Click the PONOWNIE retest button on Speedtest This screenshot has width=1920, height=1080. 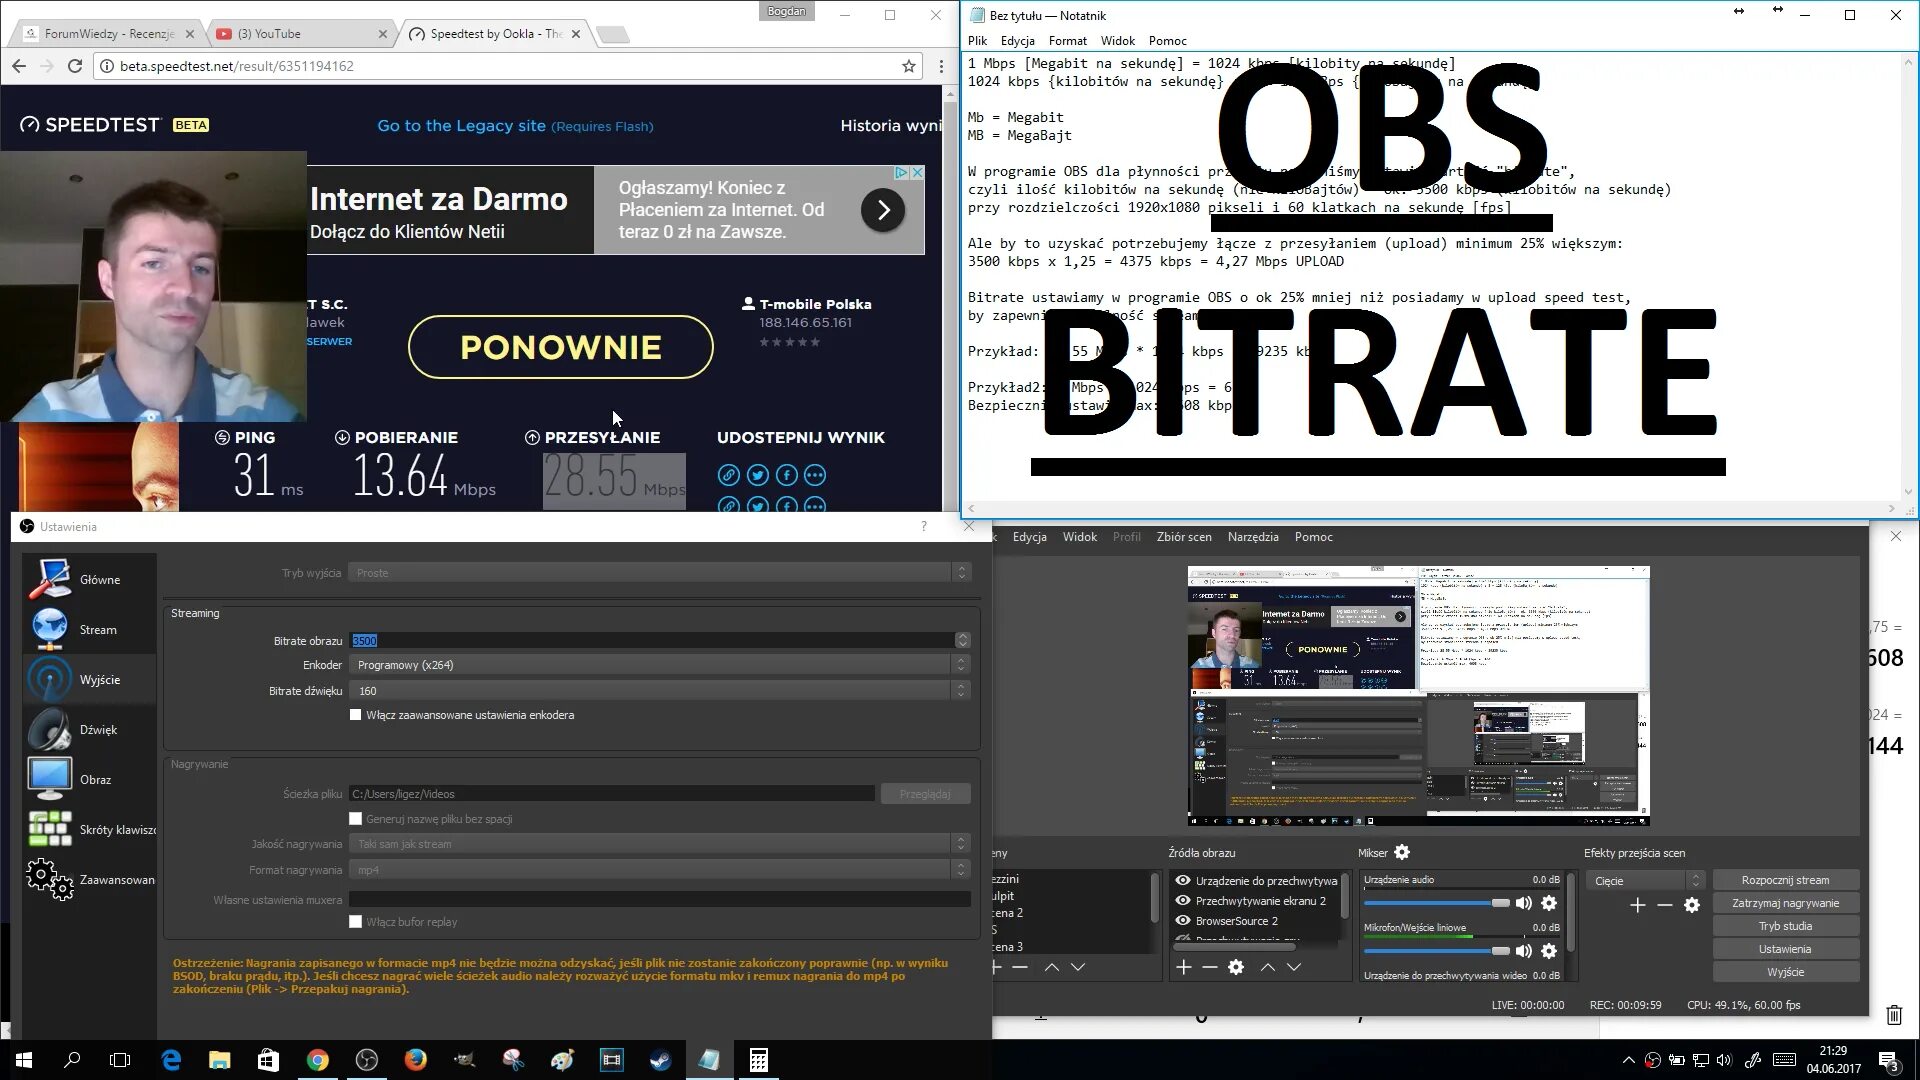(x=560, y=347)
